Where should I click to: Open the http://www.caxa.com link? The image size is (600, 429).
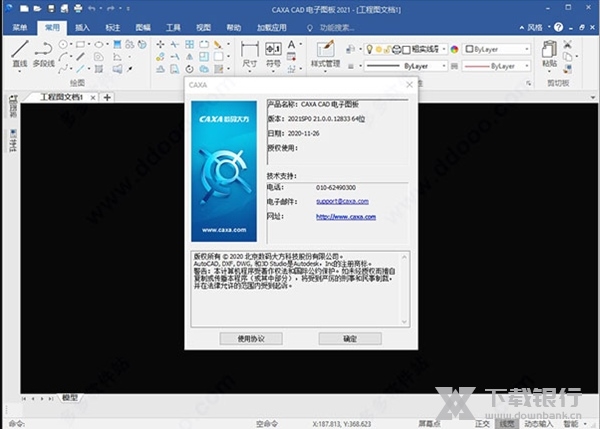click(346, 217)
